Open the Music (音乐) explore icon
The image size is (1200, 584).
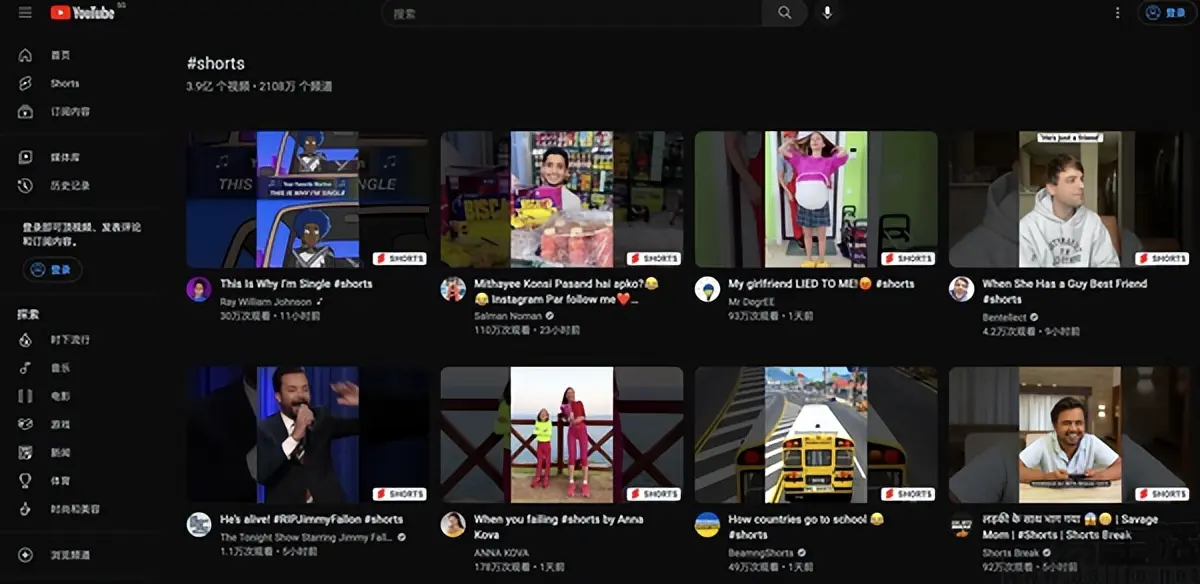point(26,368)
